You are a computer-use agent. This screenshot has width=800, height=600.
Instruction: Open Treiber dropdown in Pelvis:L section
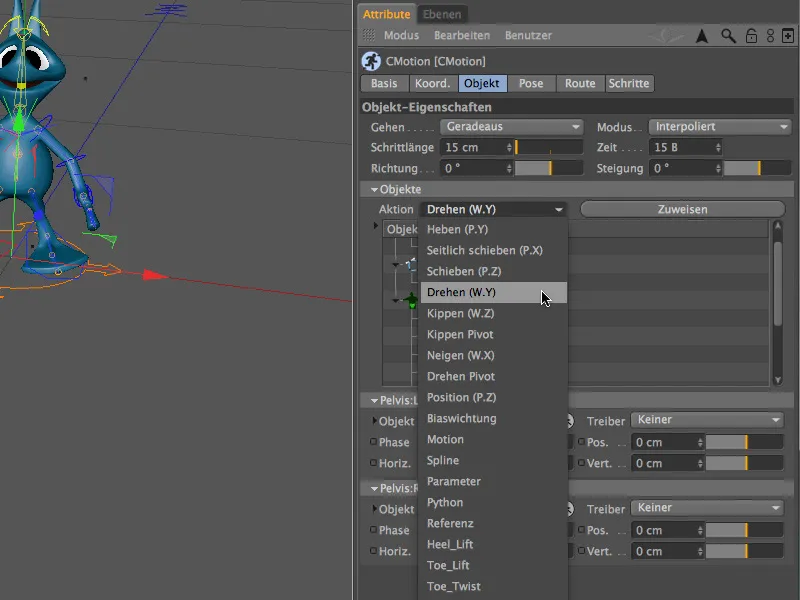[x=707, y=420]
